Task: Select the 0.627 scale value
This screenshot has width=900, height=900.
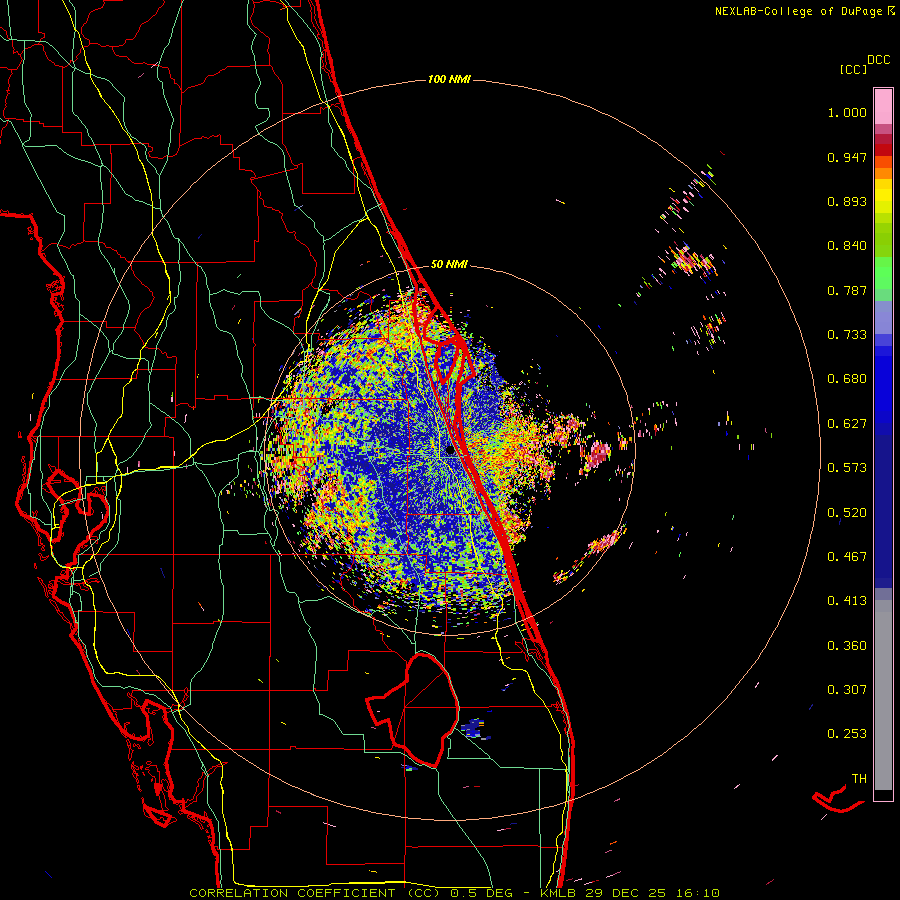Action: [847, 424]
